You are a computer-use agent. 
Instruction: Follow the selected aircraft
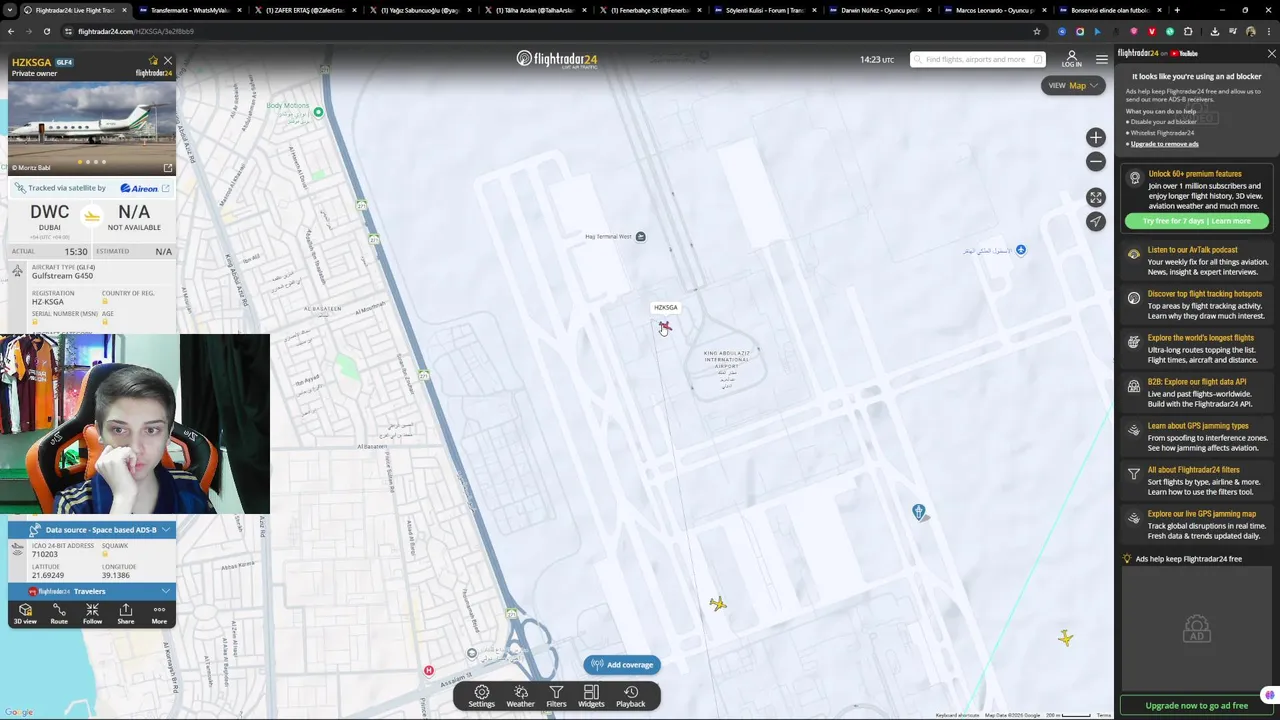pyautogui.click(x=92, y=614)
